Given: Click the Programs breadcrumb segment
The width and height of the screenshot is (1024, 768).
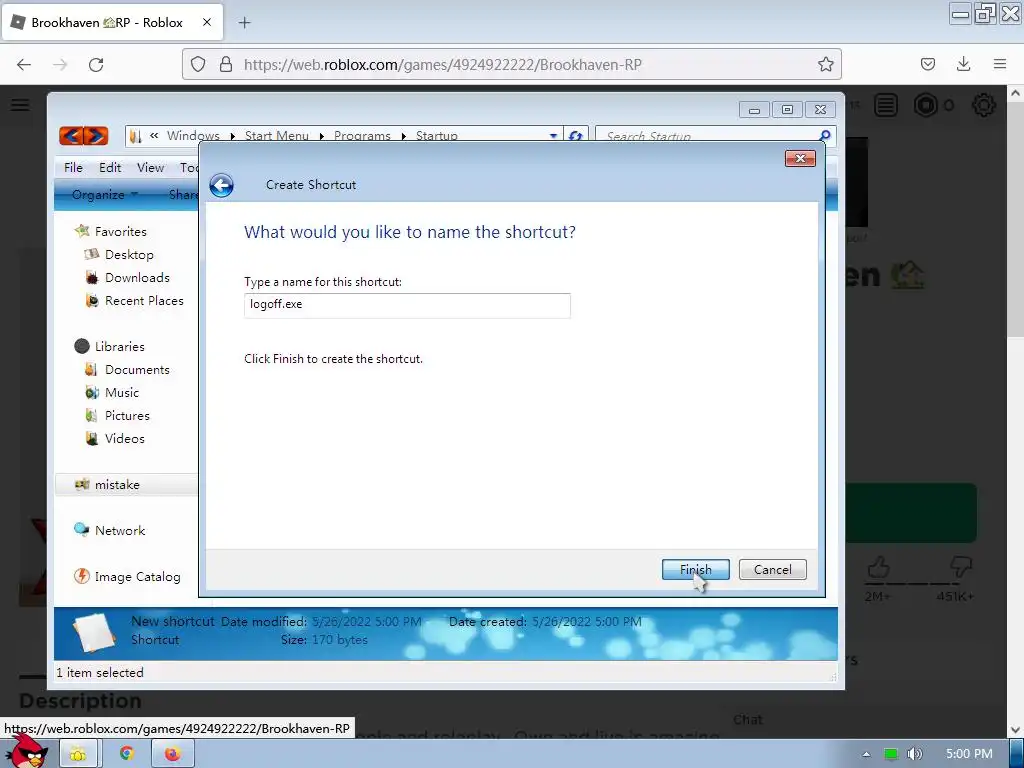Looking at the screenshot, I should pos(362,136).
